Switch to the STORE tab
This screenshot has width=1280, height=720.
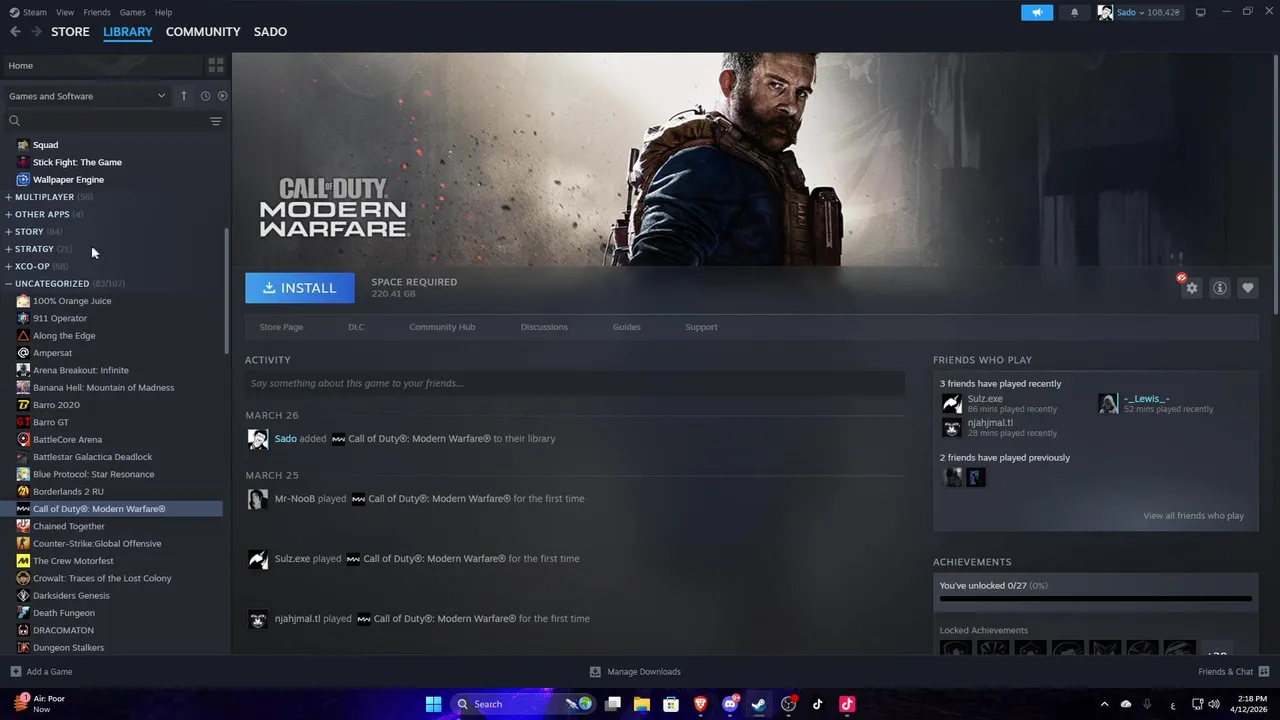point(70,32)
